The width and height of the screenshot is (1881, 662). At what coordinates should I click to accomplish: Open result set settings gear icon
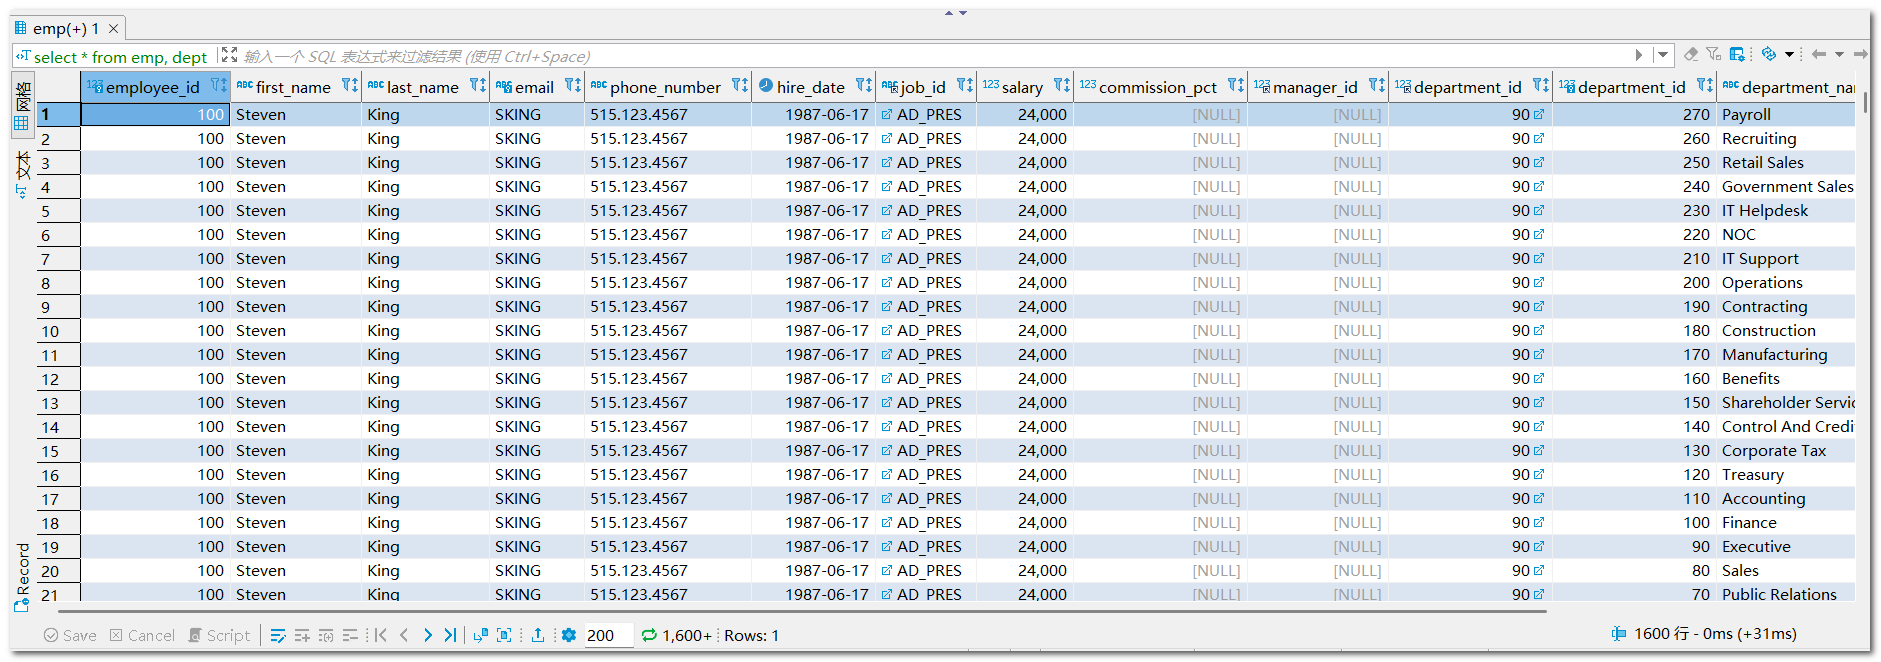(569, 635)
